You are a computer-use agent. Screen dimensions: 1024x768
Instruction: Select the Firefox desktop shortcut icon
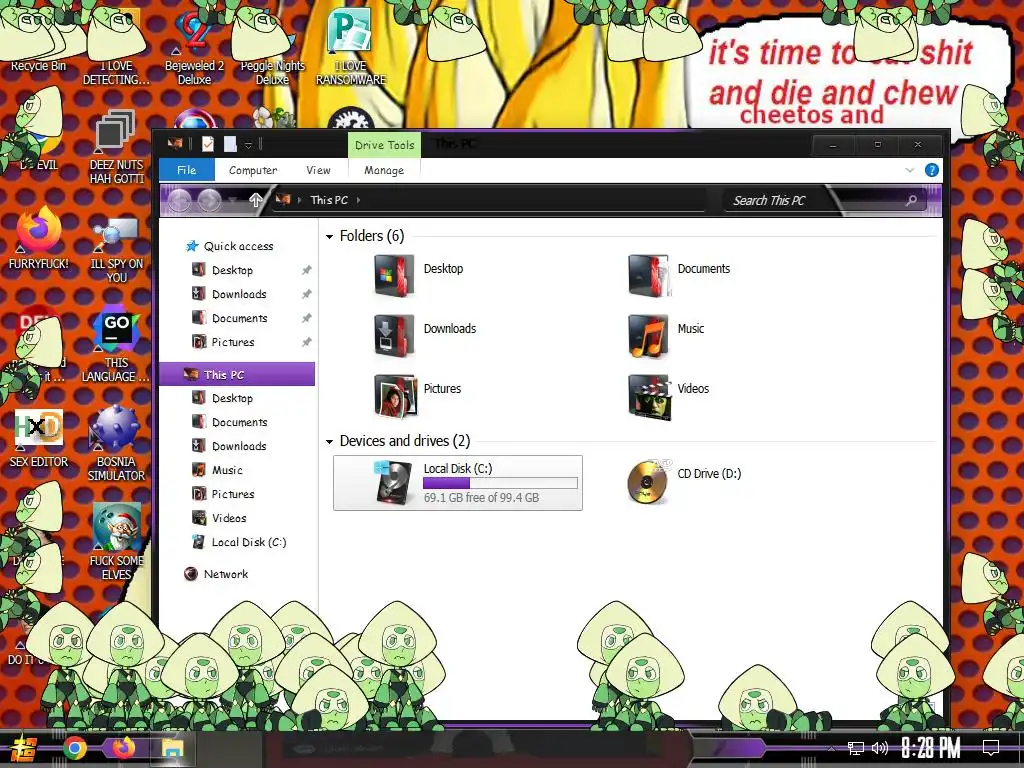tap(38, 236)
